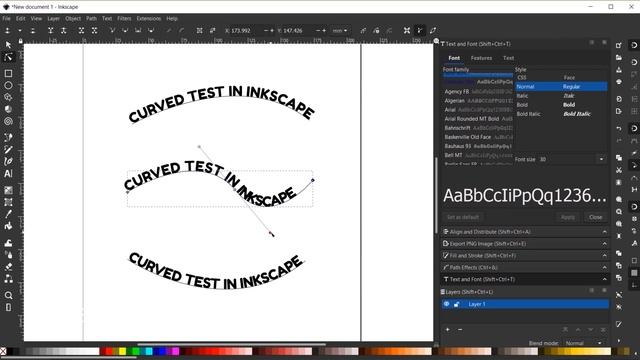
Task: Toggle Layer 1 visibility eye
Action: pos(447,304)
